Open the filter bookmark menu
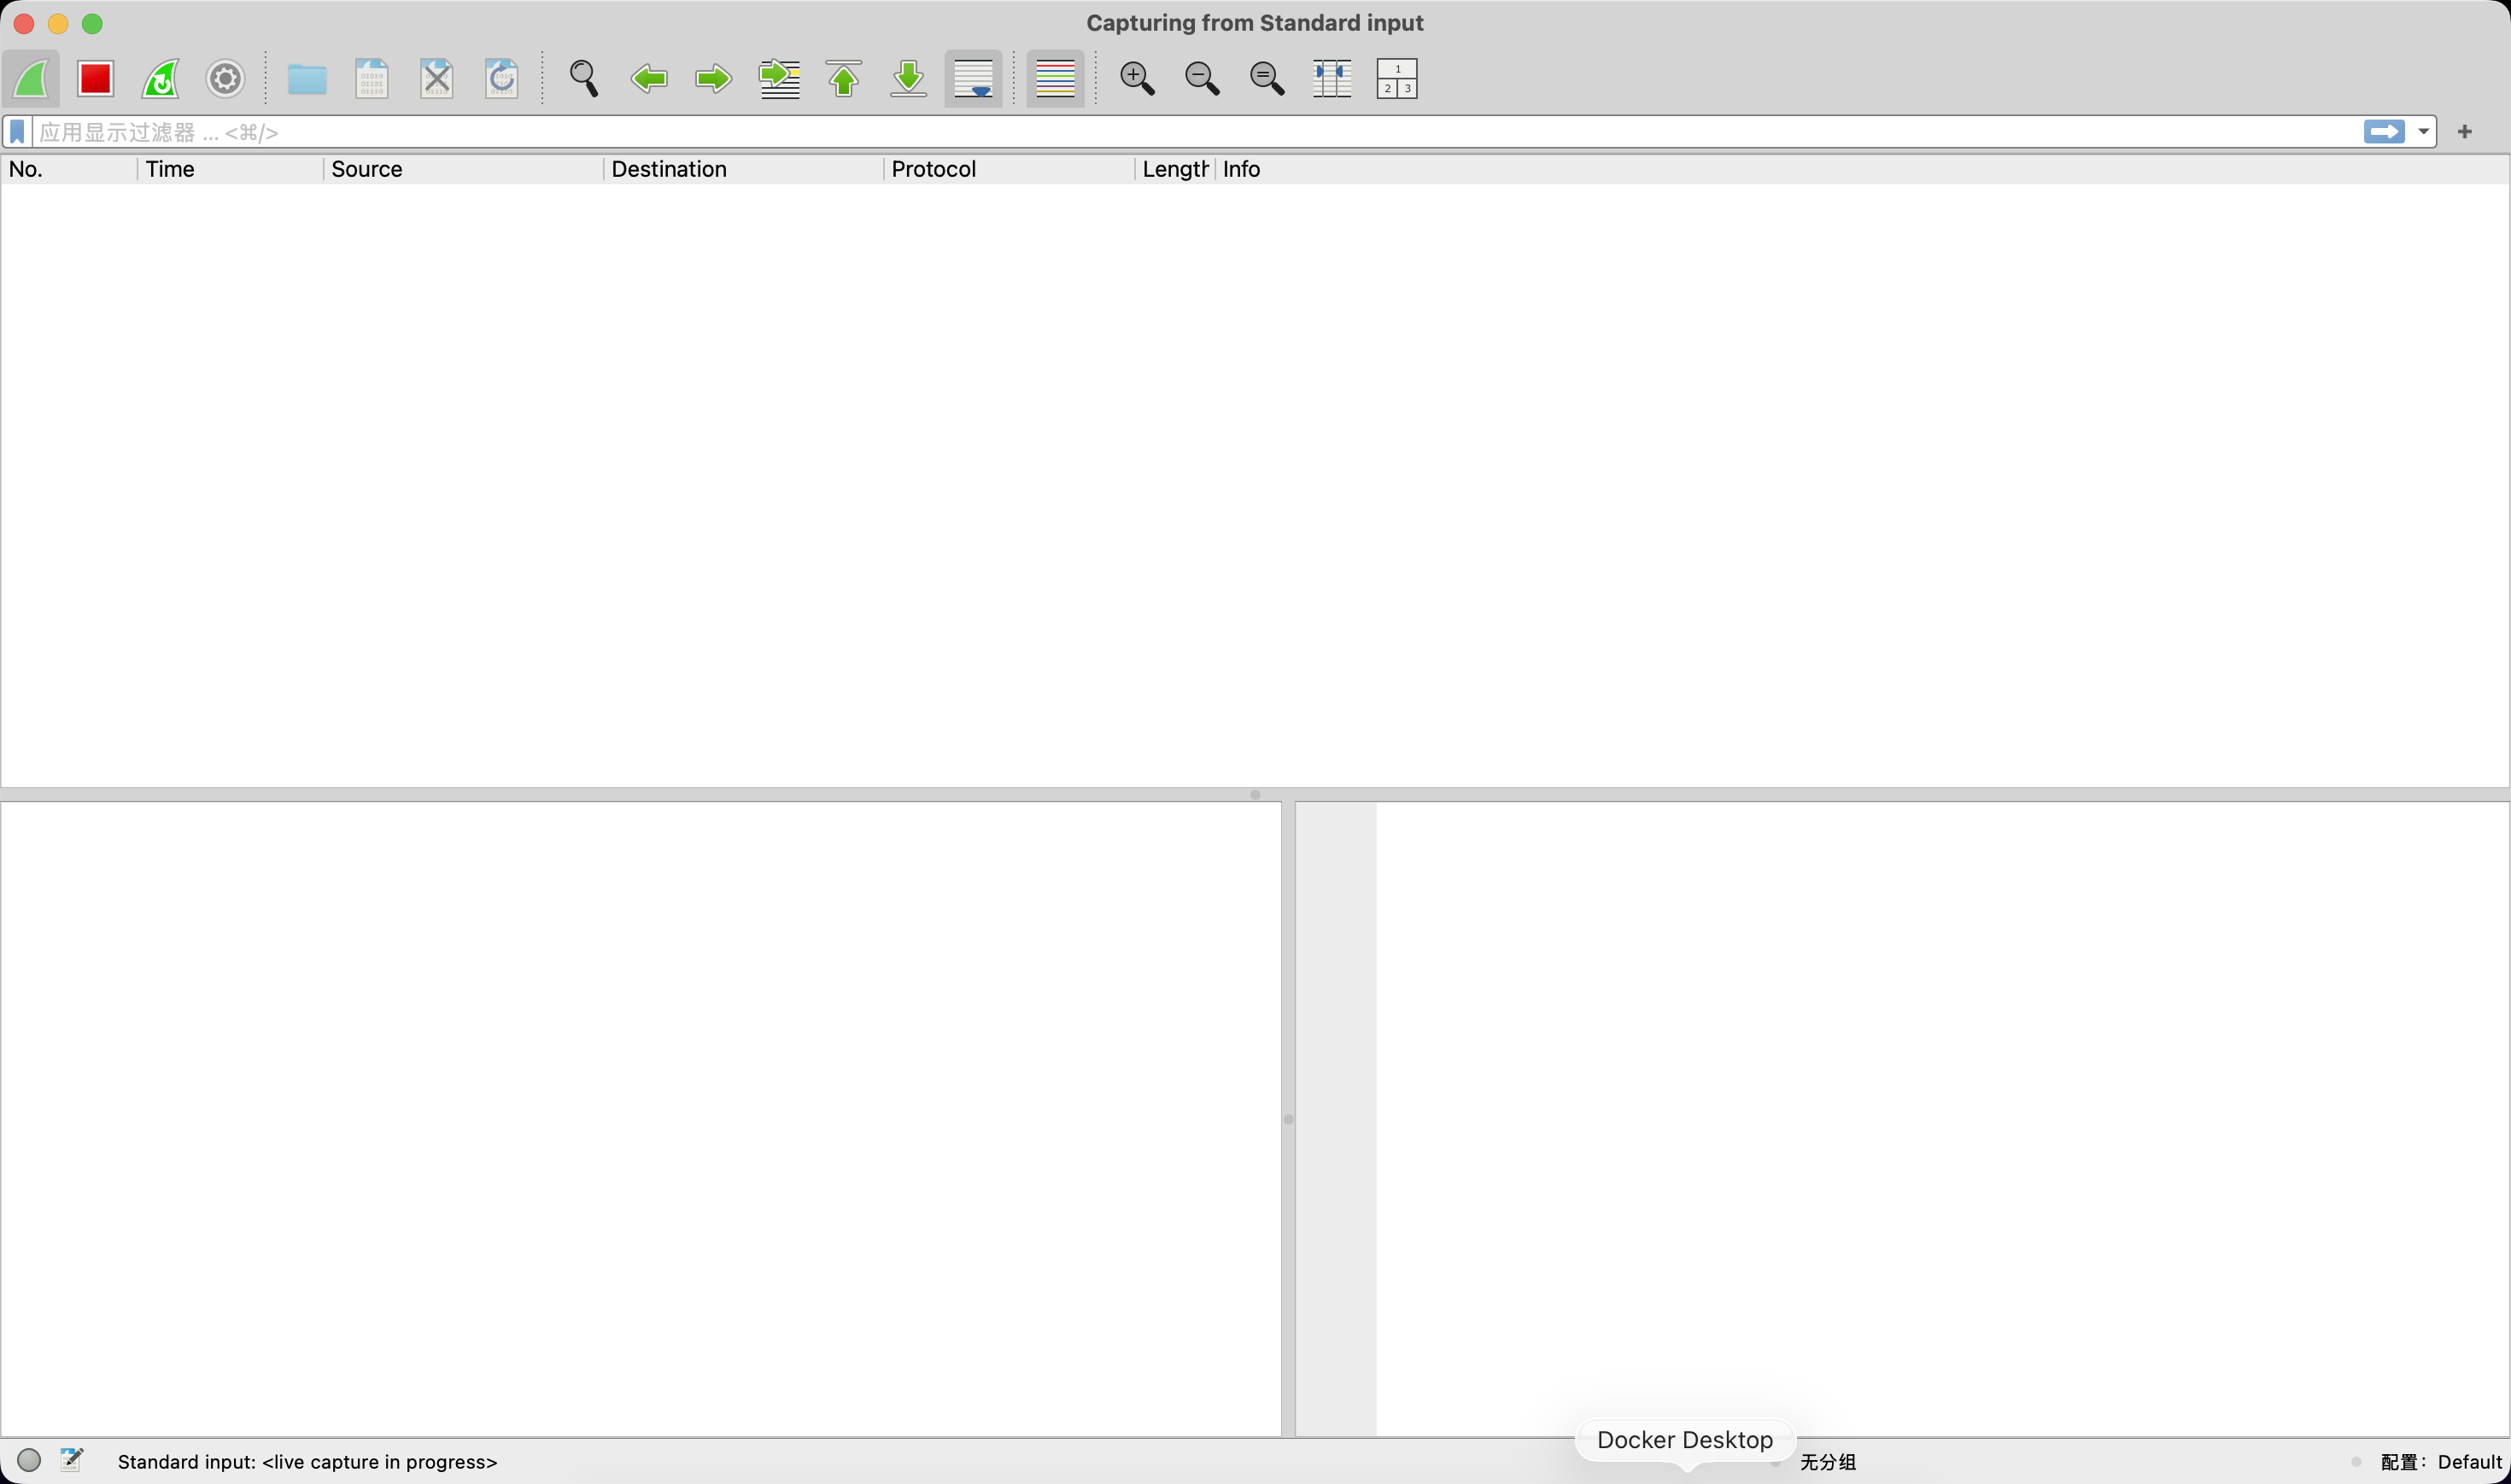Viewport: 2511px width, 1484px height. click(x=17, y=132)
